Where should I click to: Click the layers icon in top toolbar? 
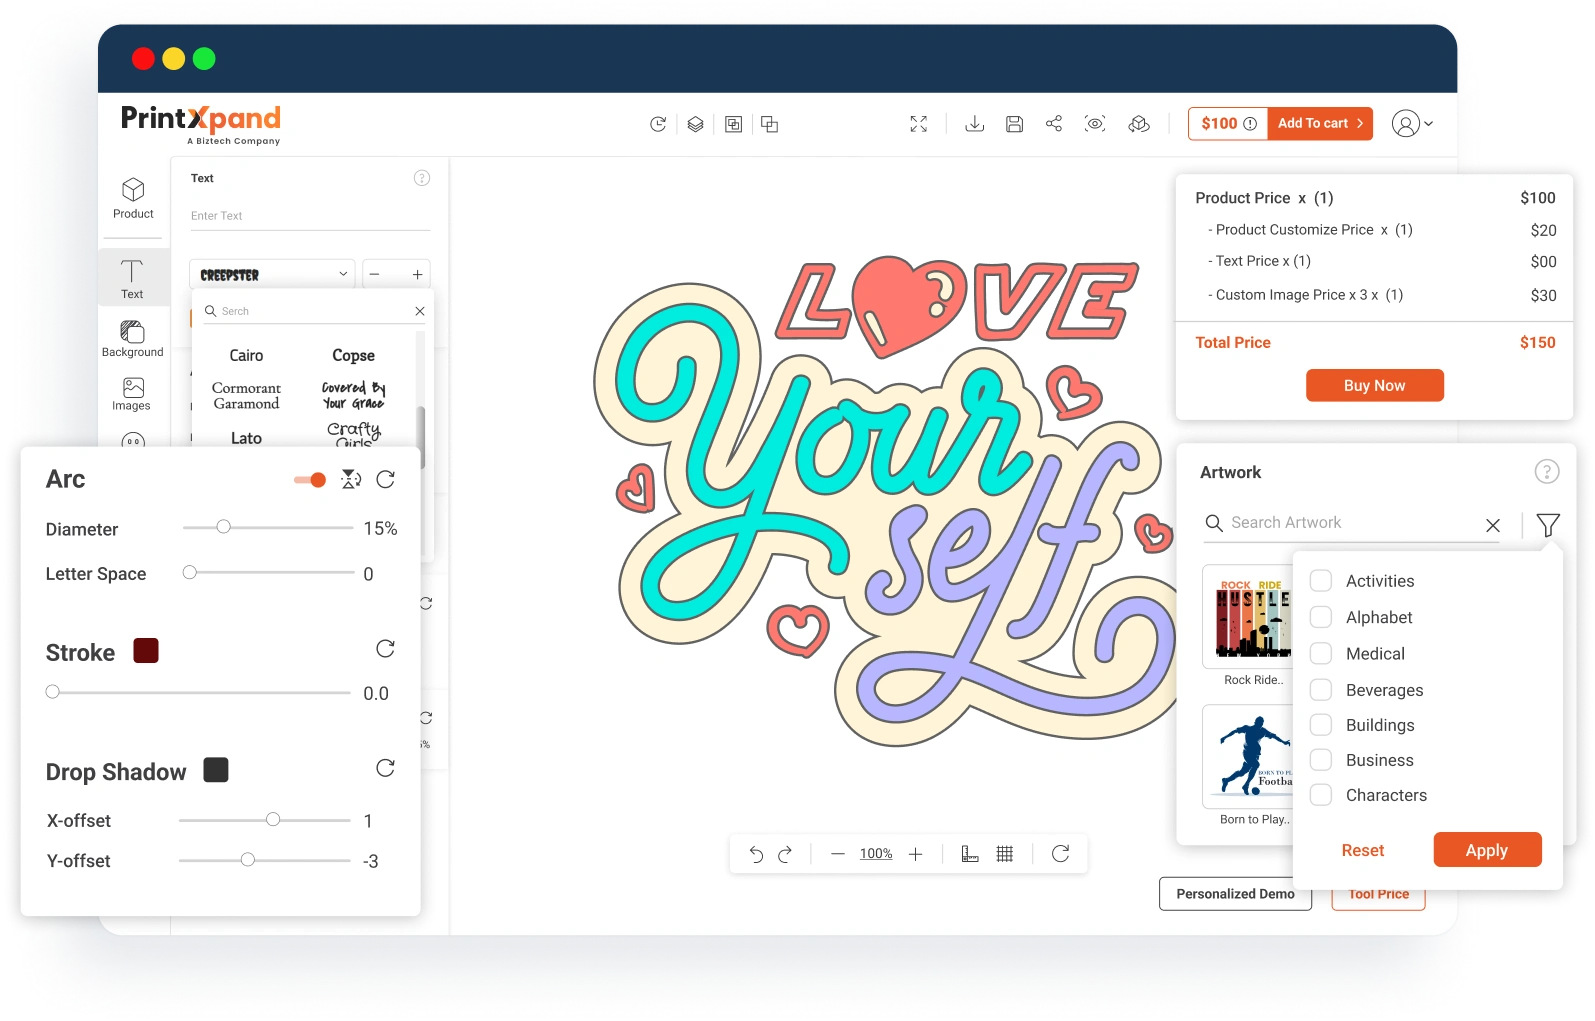tap(695, 124)
